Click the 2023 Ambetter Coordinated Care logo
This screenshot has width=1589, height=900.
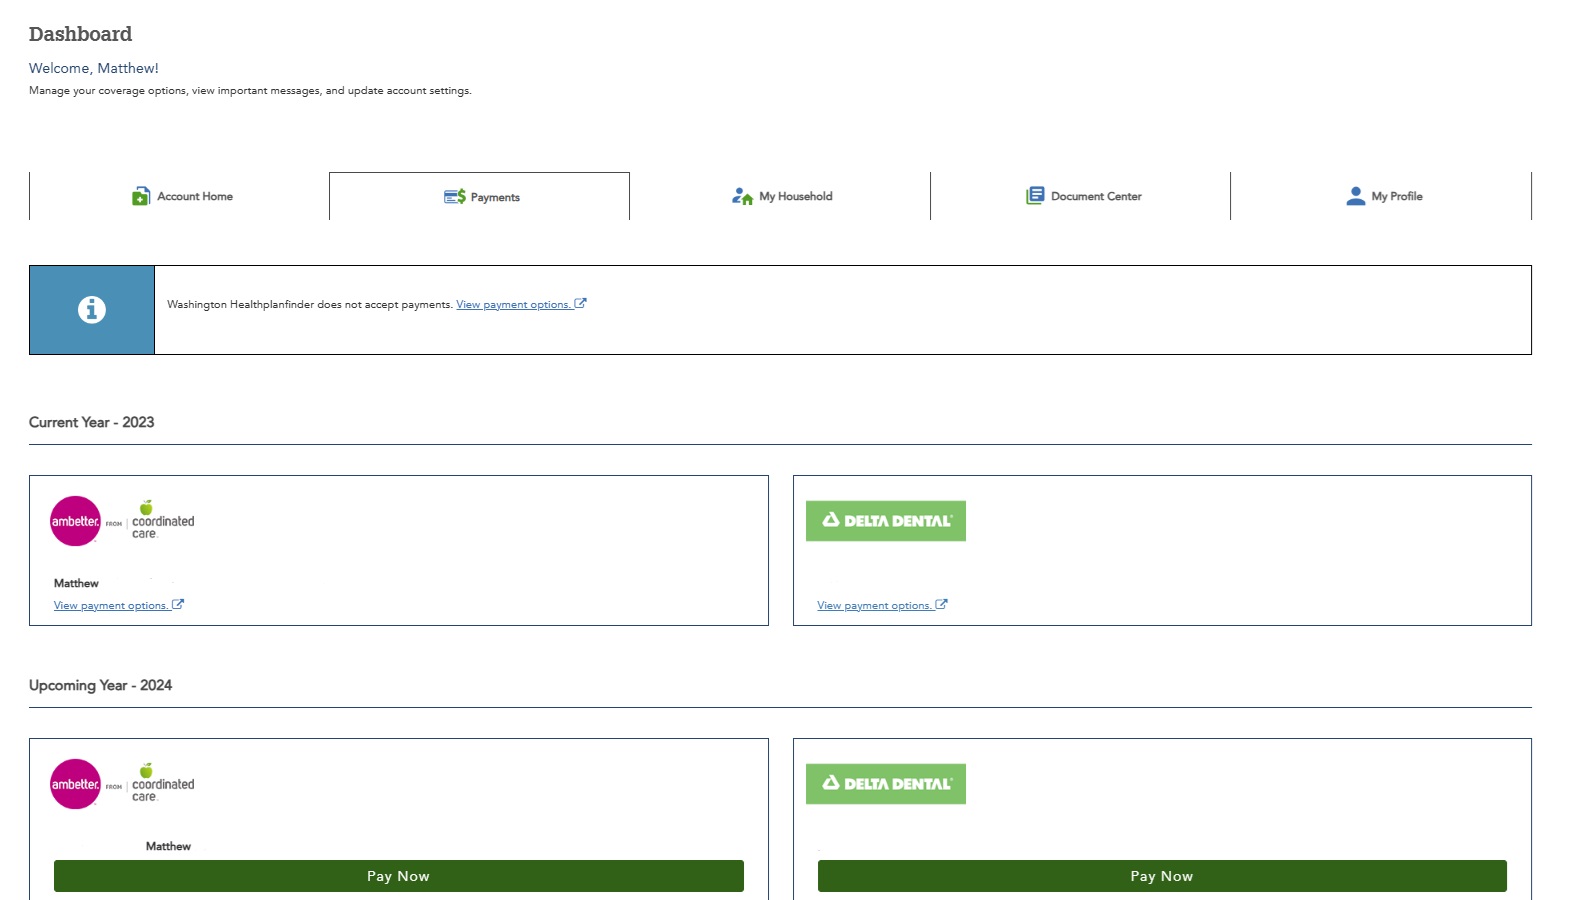coord(122,521)
